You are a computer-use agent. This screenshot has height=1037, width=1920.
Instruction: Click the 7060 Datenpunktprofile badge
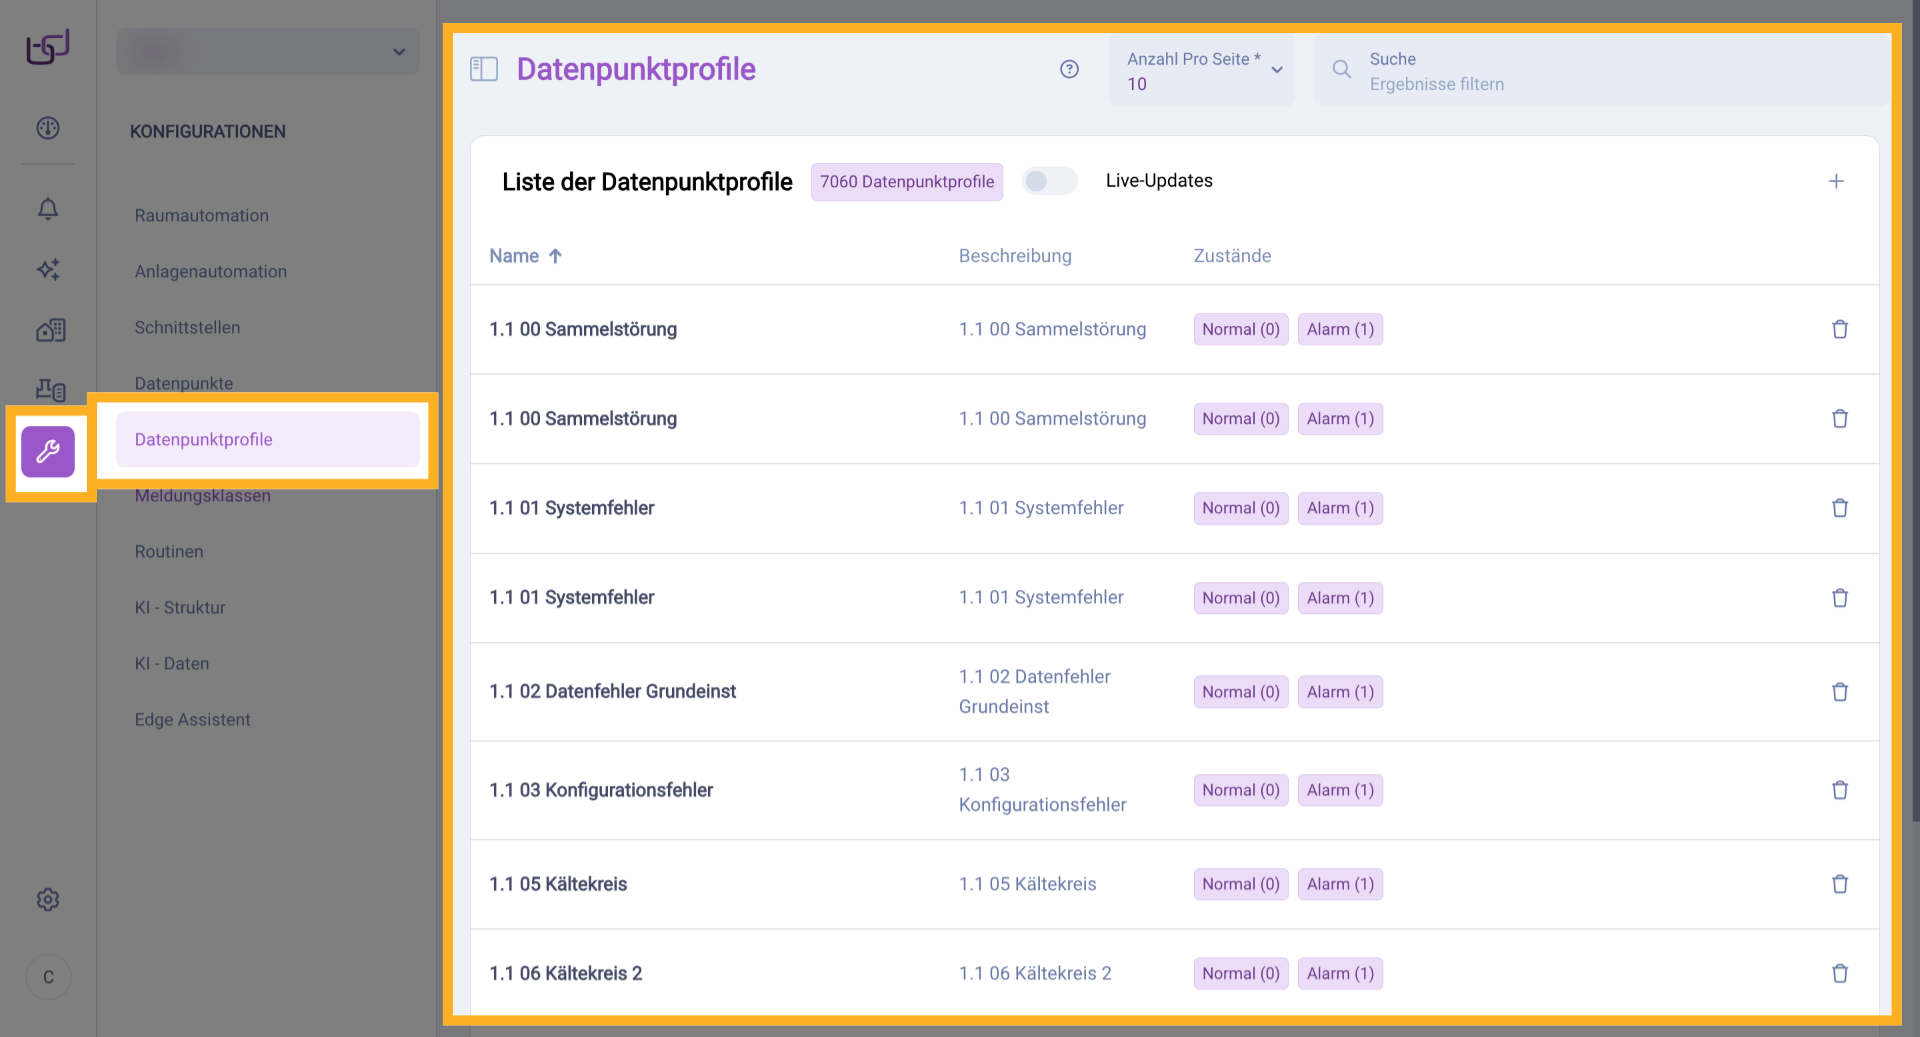(x=906, y=182)
